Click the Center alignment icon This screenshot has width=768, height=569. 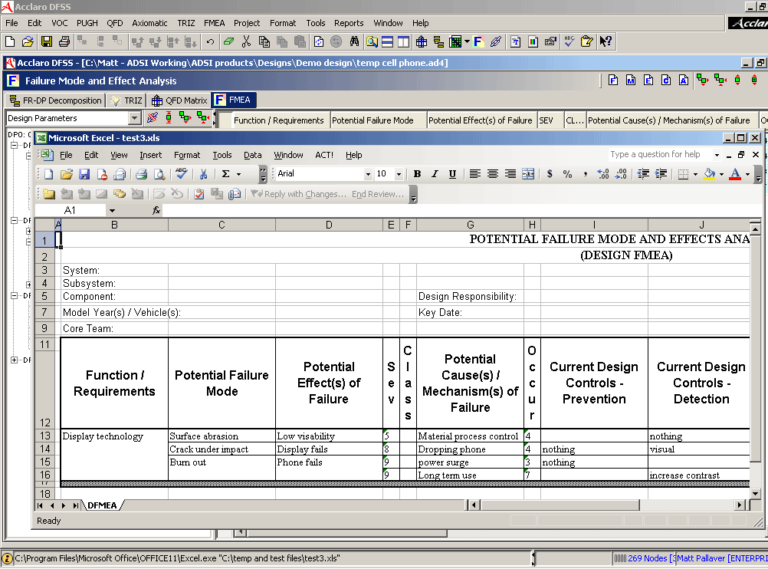[x=493, y=174]
